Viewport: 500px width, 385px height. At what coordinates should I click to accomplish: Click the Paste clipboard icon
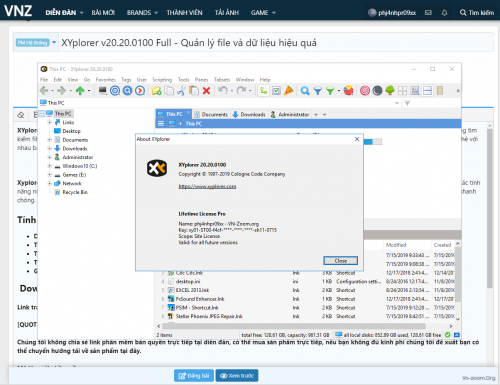coord(194,90)
